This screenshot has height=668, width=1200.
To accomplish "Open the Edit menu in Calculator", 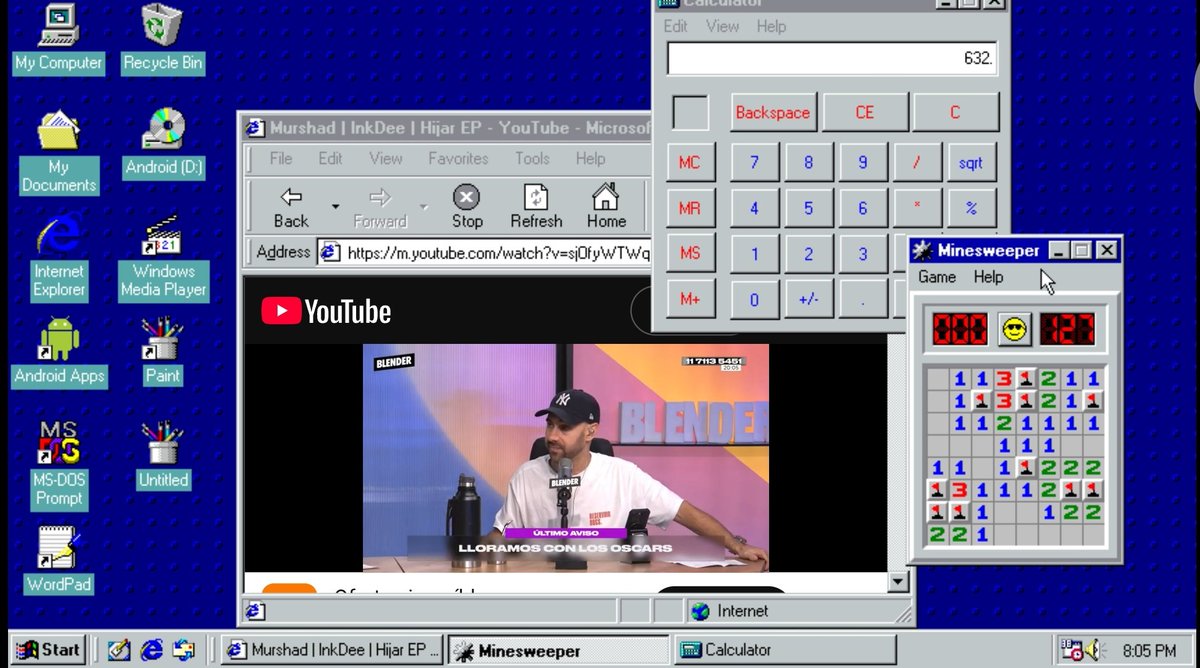I will coord(676,27).
